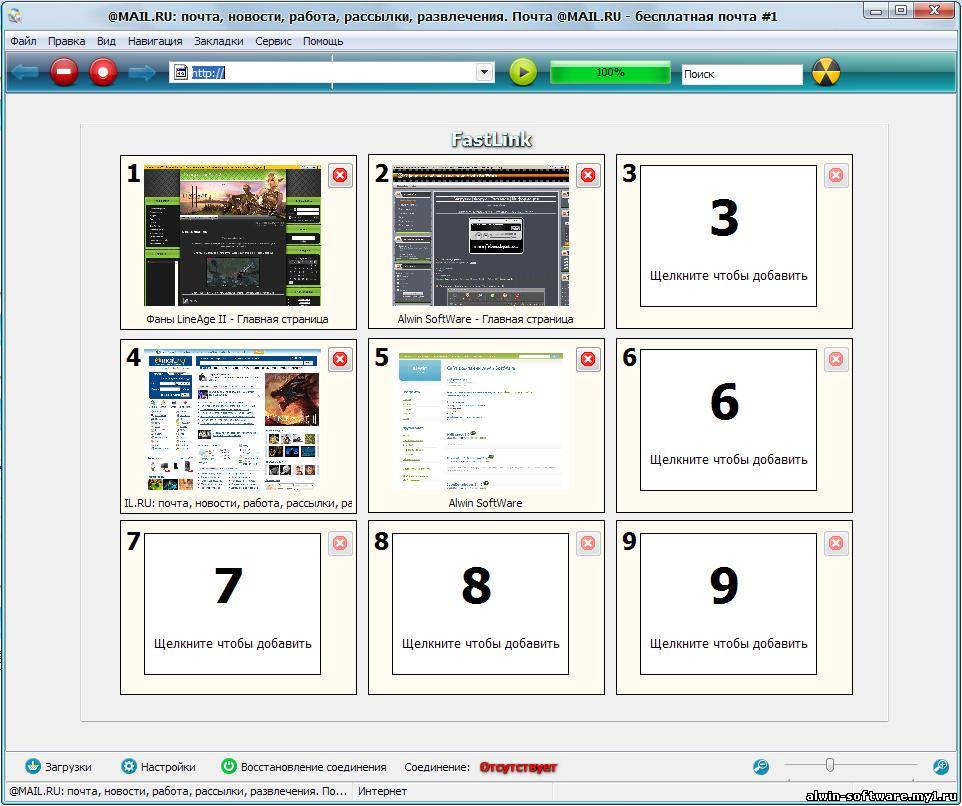Open the address bar dropdown arrow
Screen dimensions: 962x806
click(484, 72)
